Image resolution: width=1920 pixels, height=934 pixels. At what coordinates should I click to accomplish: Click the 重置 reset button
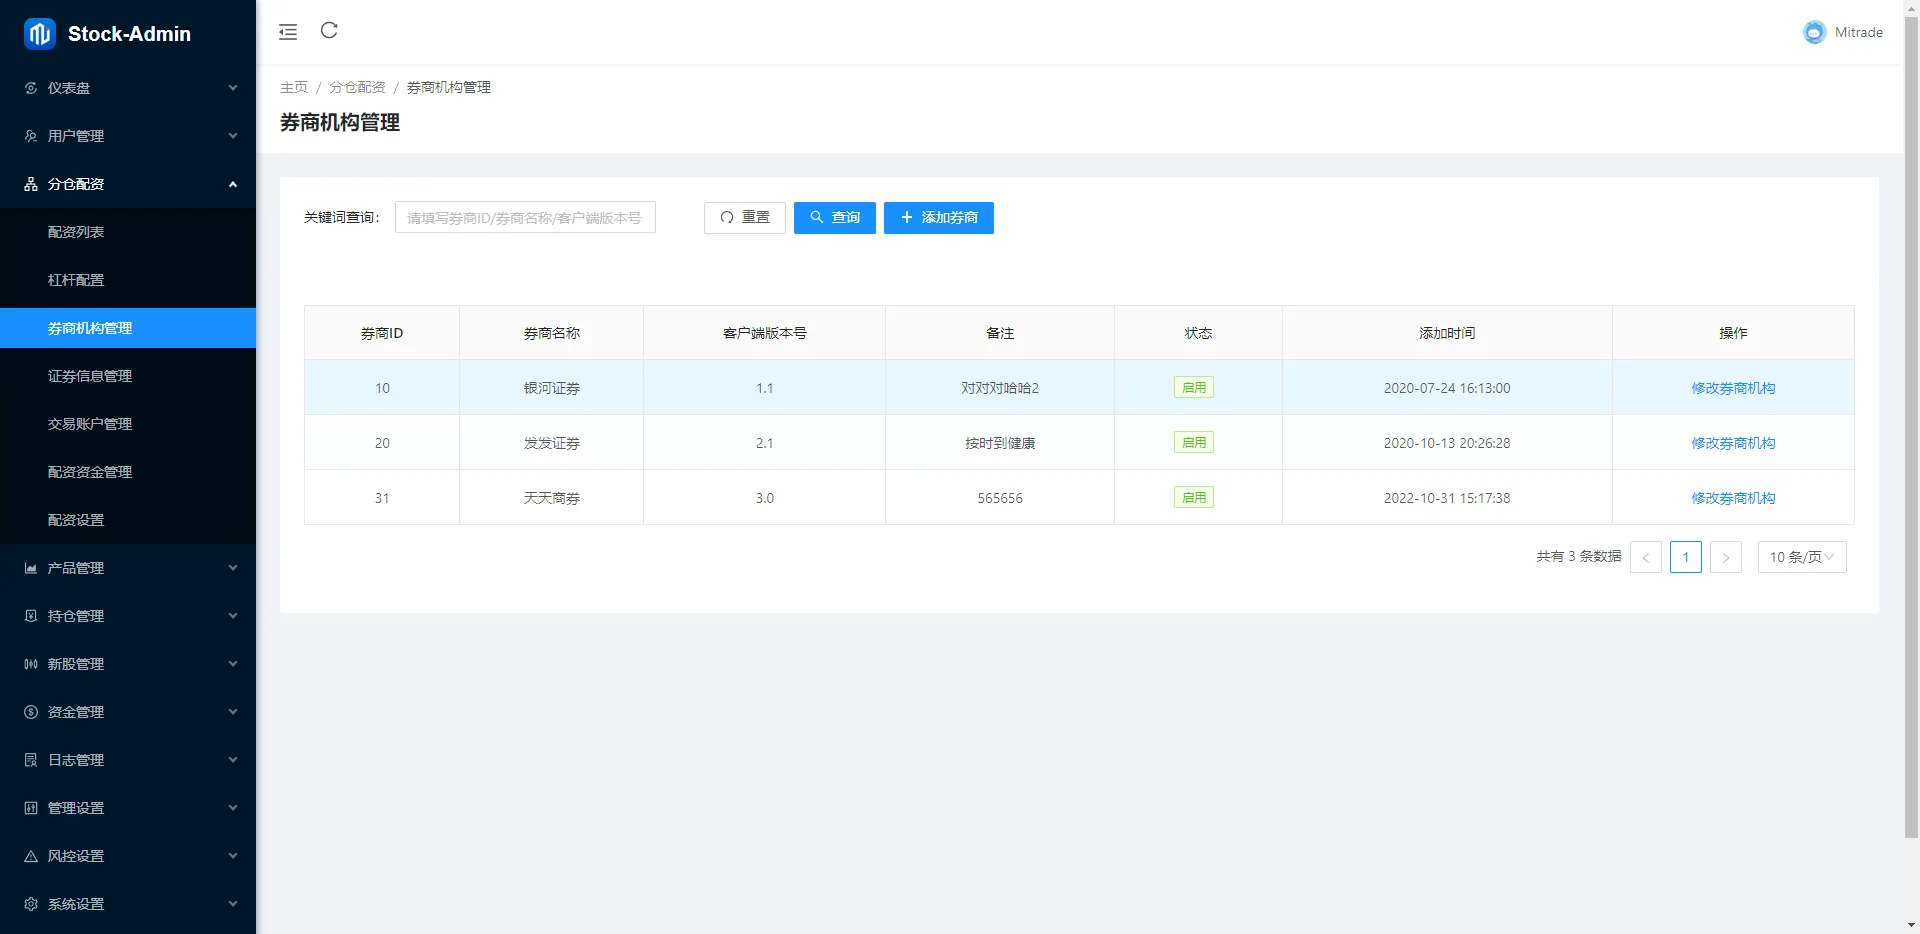point(745,218)
